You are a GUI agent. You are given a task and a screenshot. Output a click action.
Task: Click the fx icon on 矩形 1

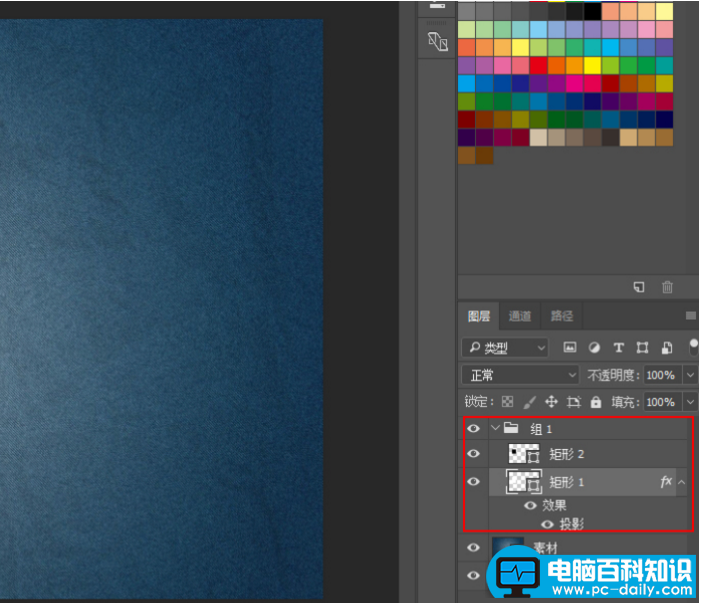(x=666, y=481)
